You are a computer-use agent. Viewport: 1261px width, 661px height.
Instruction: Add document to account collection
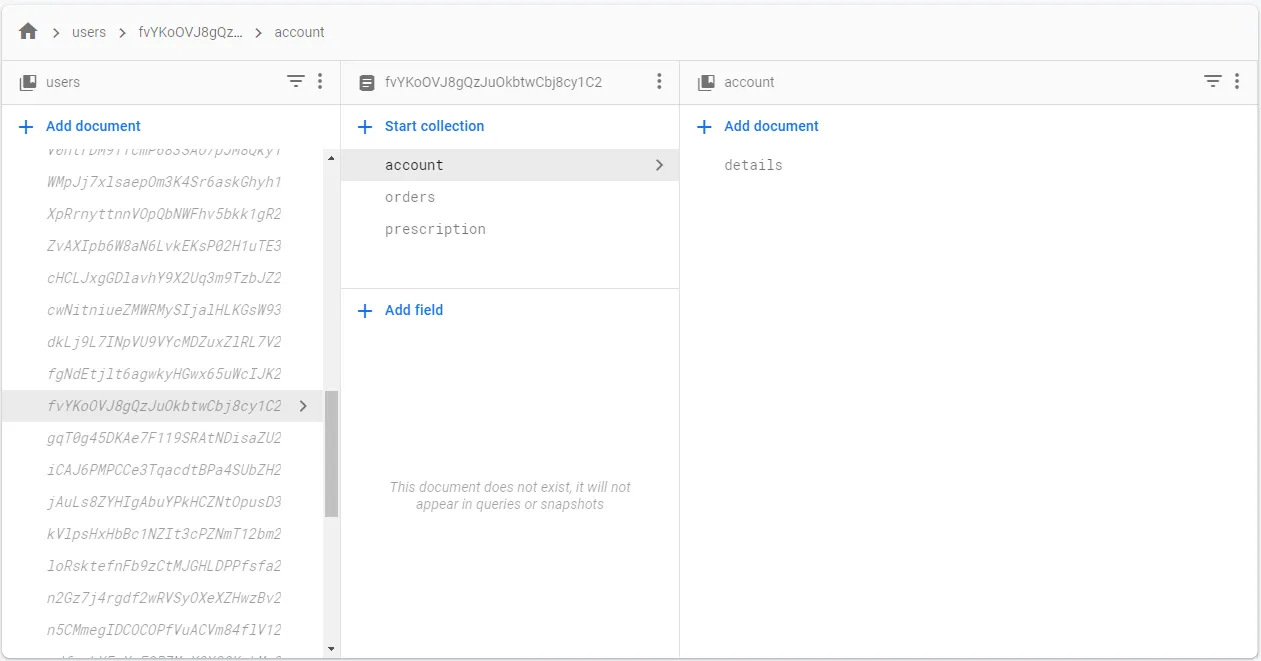[x=758, y=126]
